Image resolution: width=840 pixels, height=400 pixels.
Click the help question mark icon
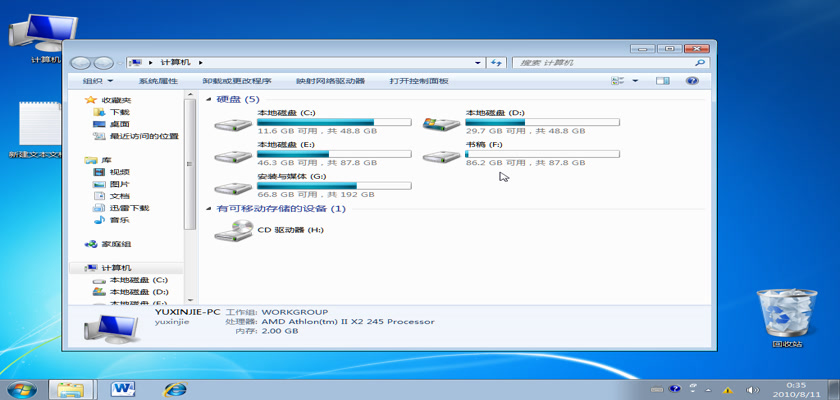point(691,81)
